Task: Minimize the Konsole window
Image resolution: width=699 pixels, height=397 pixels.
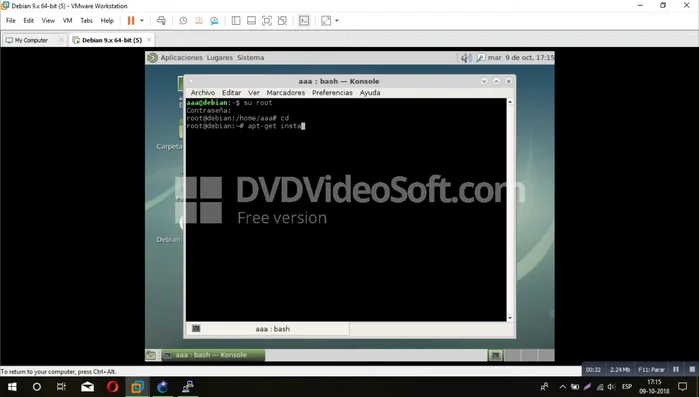Action: pyautogui.click(x=484, y=81)
